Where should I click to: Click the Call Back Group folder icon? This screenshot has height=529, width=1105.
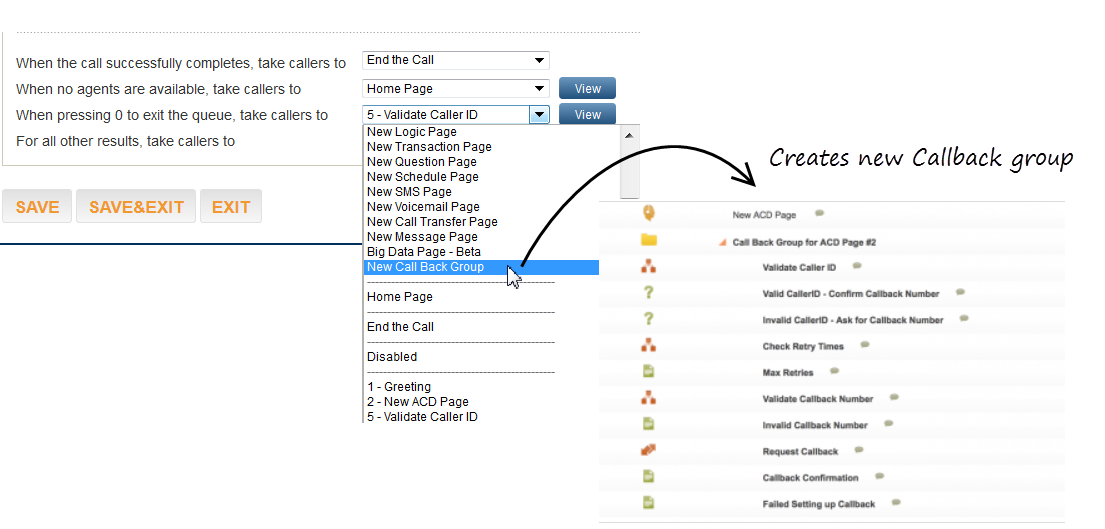(x=648, y=240)
